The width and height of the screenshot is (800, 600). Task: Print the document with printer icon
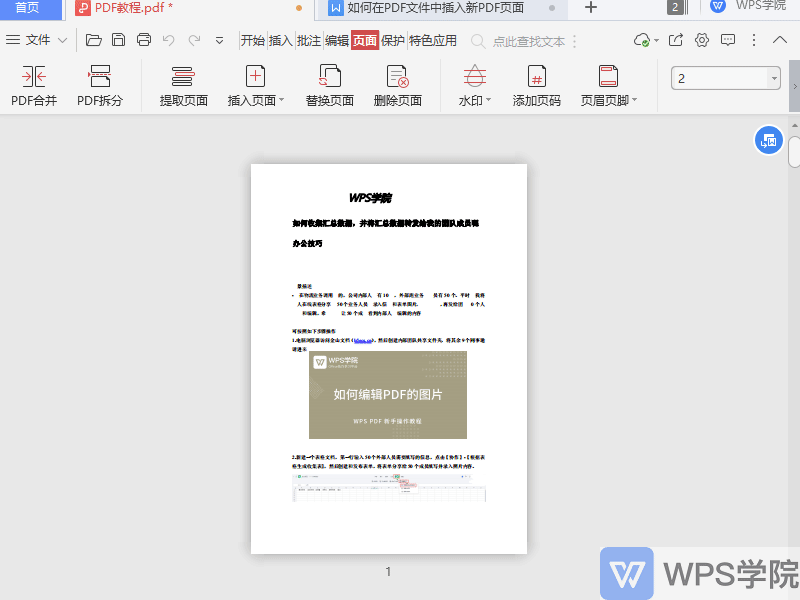144,40
